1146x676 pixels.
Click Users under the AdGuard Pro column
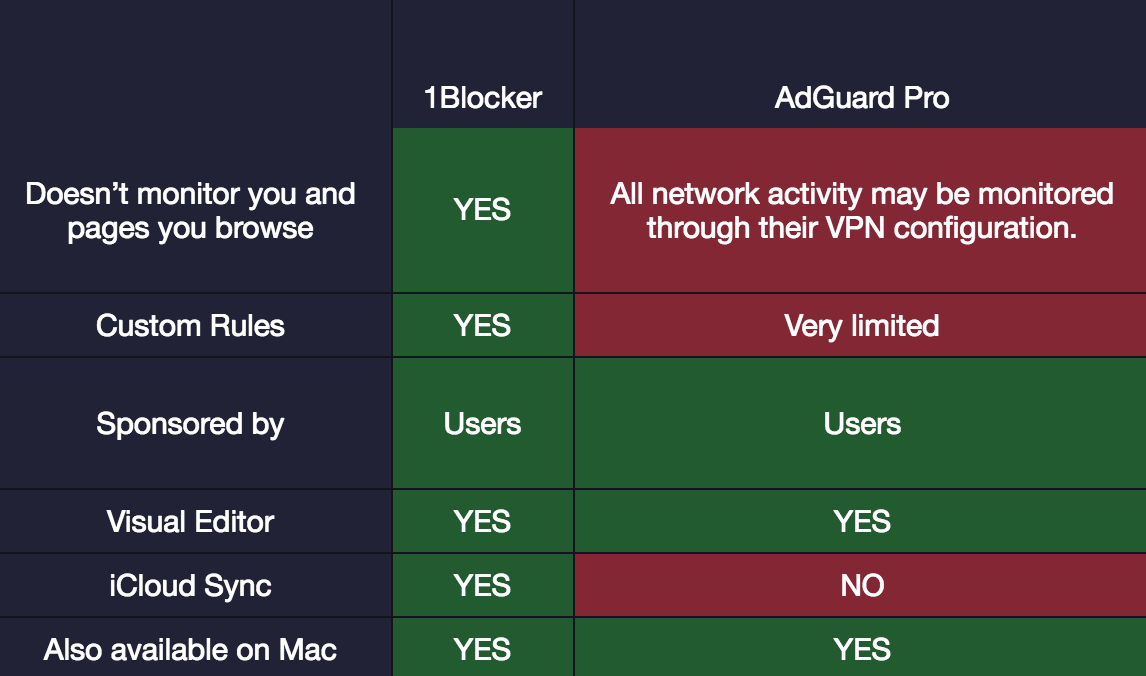(x=861, y=424)
